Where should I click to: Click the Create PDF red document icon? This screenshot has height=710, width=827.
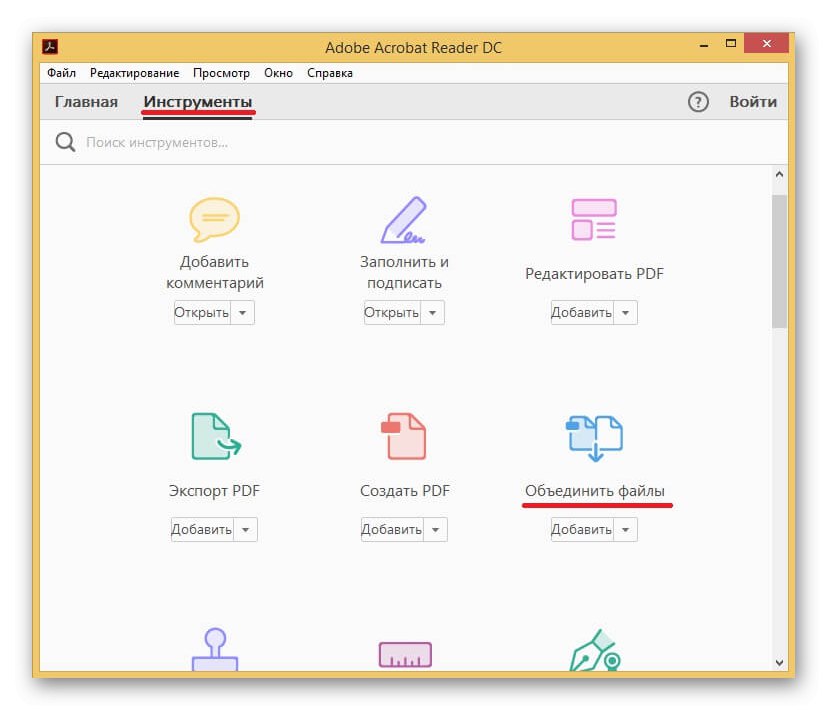(403, 436)
